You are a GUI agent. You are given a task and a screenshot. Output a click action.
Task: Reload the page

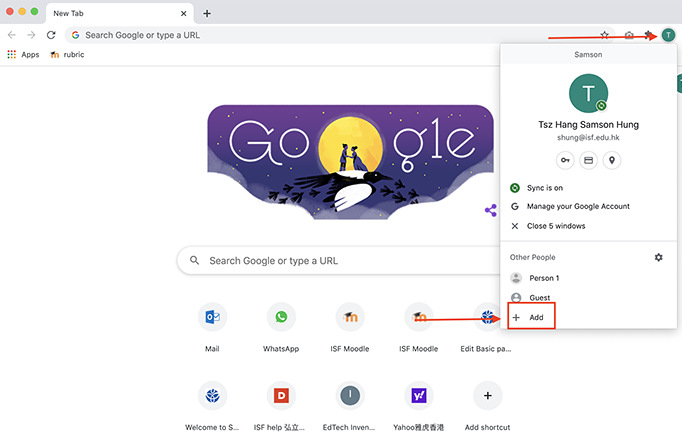pyautogui.click(x=51, y=35)
